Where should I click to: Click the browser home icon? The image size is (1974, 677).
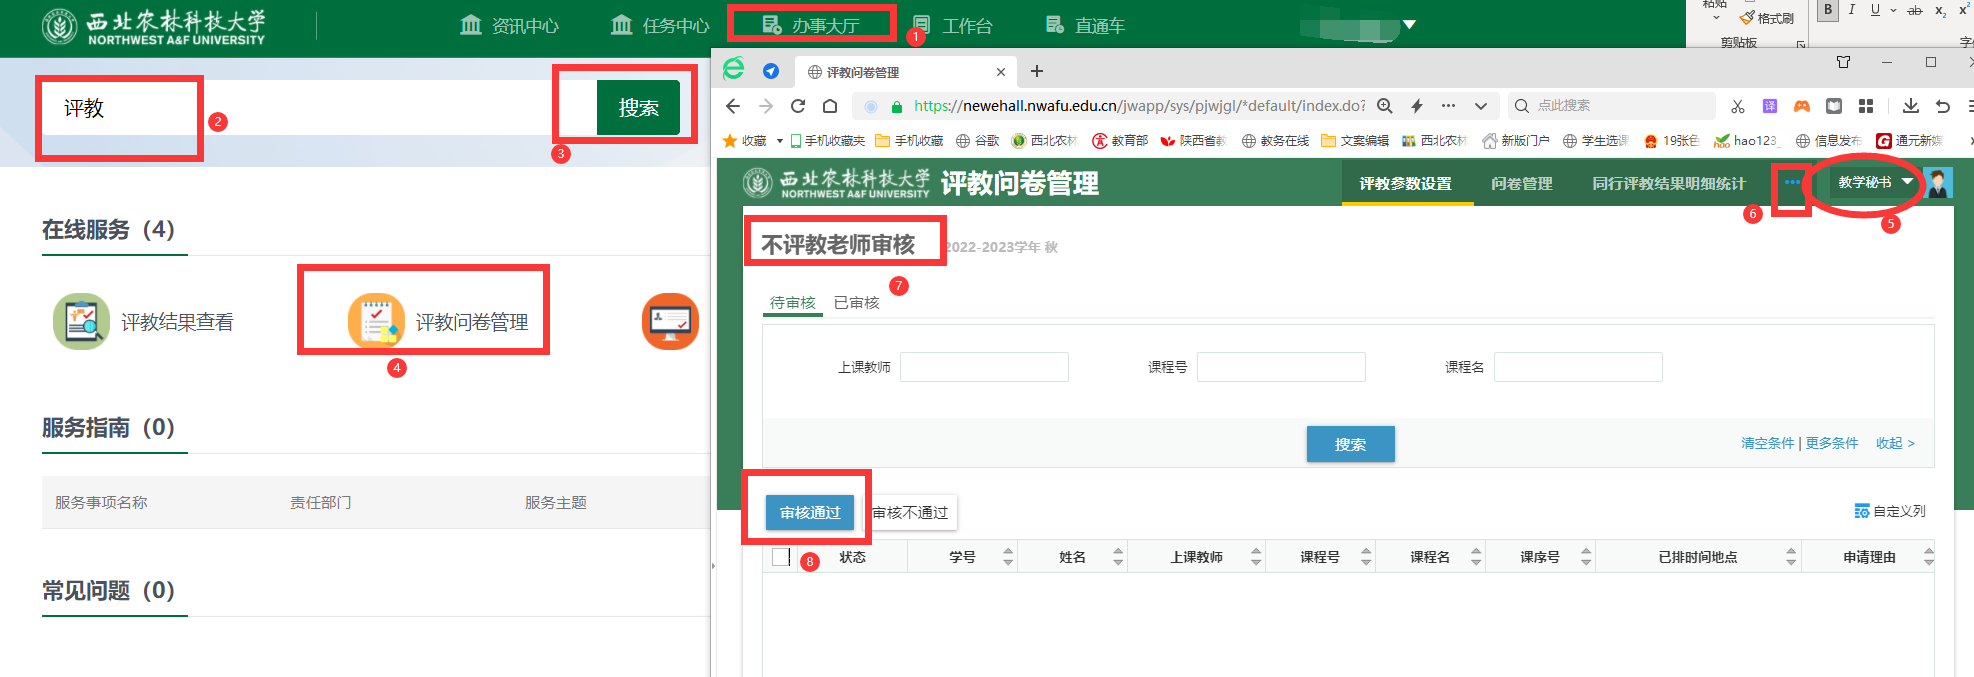[830, 106]
